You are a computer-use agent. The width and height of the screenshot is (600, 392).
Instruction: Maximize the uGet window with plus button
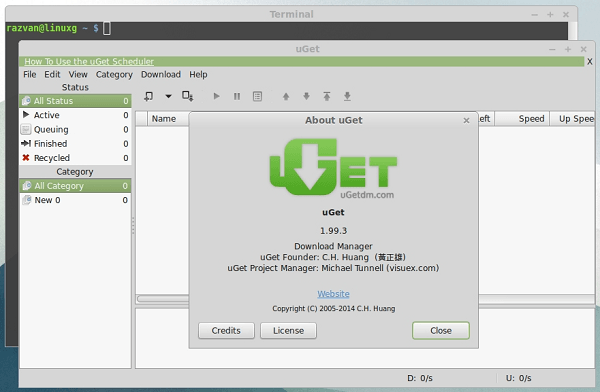(568, 49)
